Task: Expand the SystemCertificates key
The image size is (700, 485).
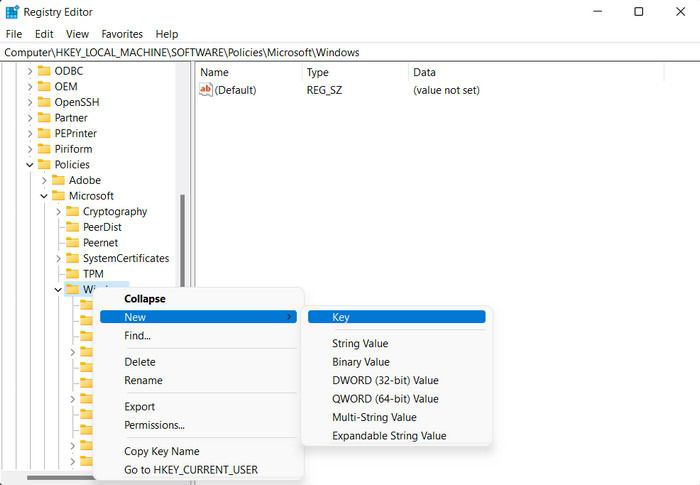Action: [58, 259]
